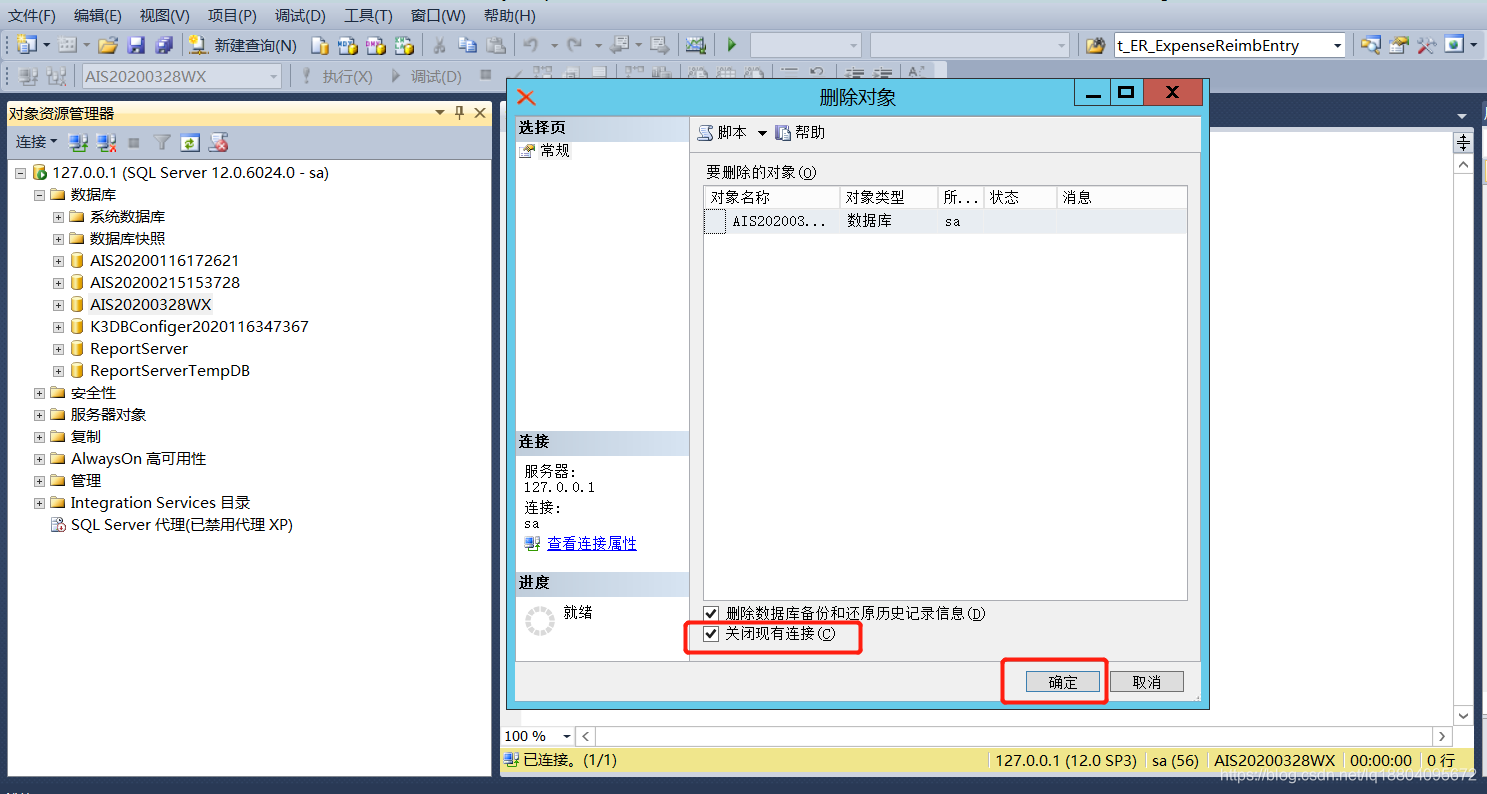Click the Refresh icon in Object Explorer
Image resolution: width=1487 pixels, height=794 pixels.
click(x=190, y=142)
